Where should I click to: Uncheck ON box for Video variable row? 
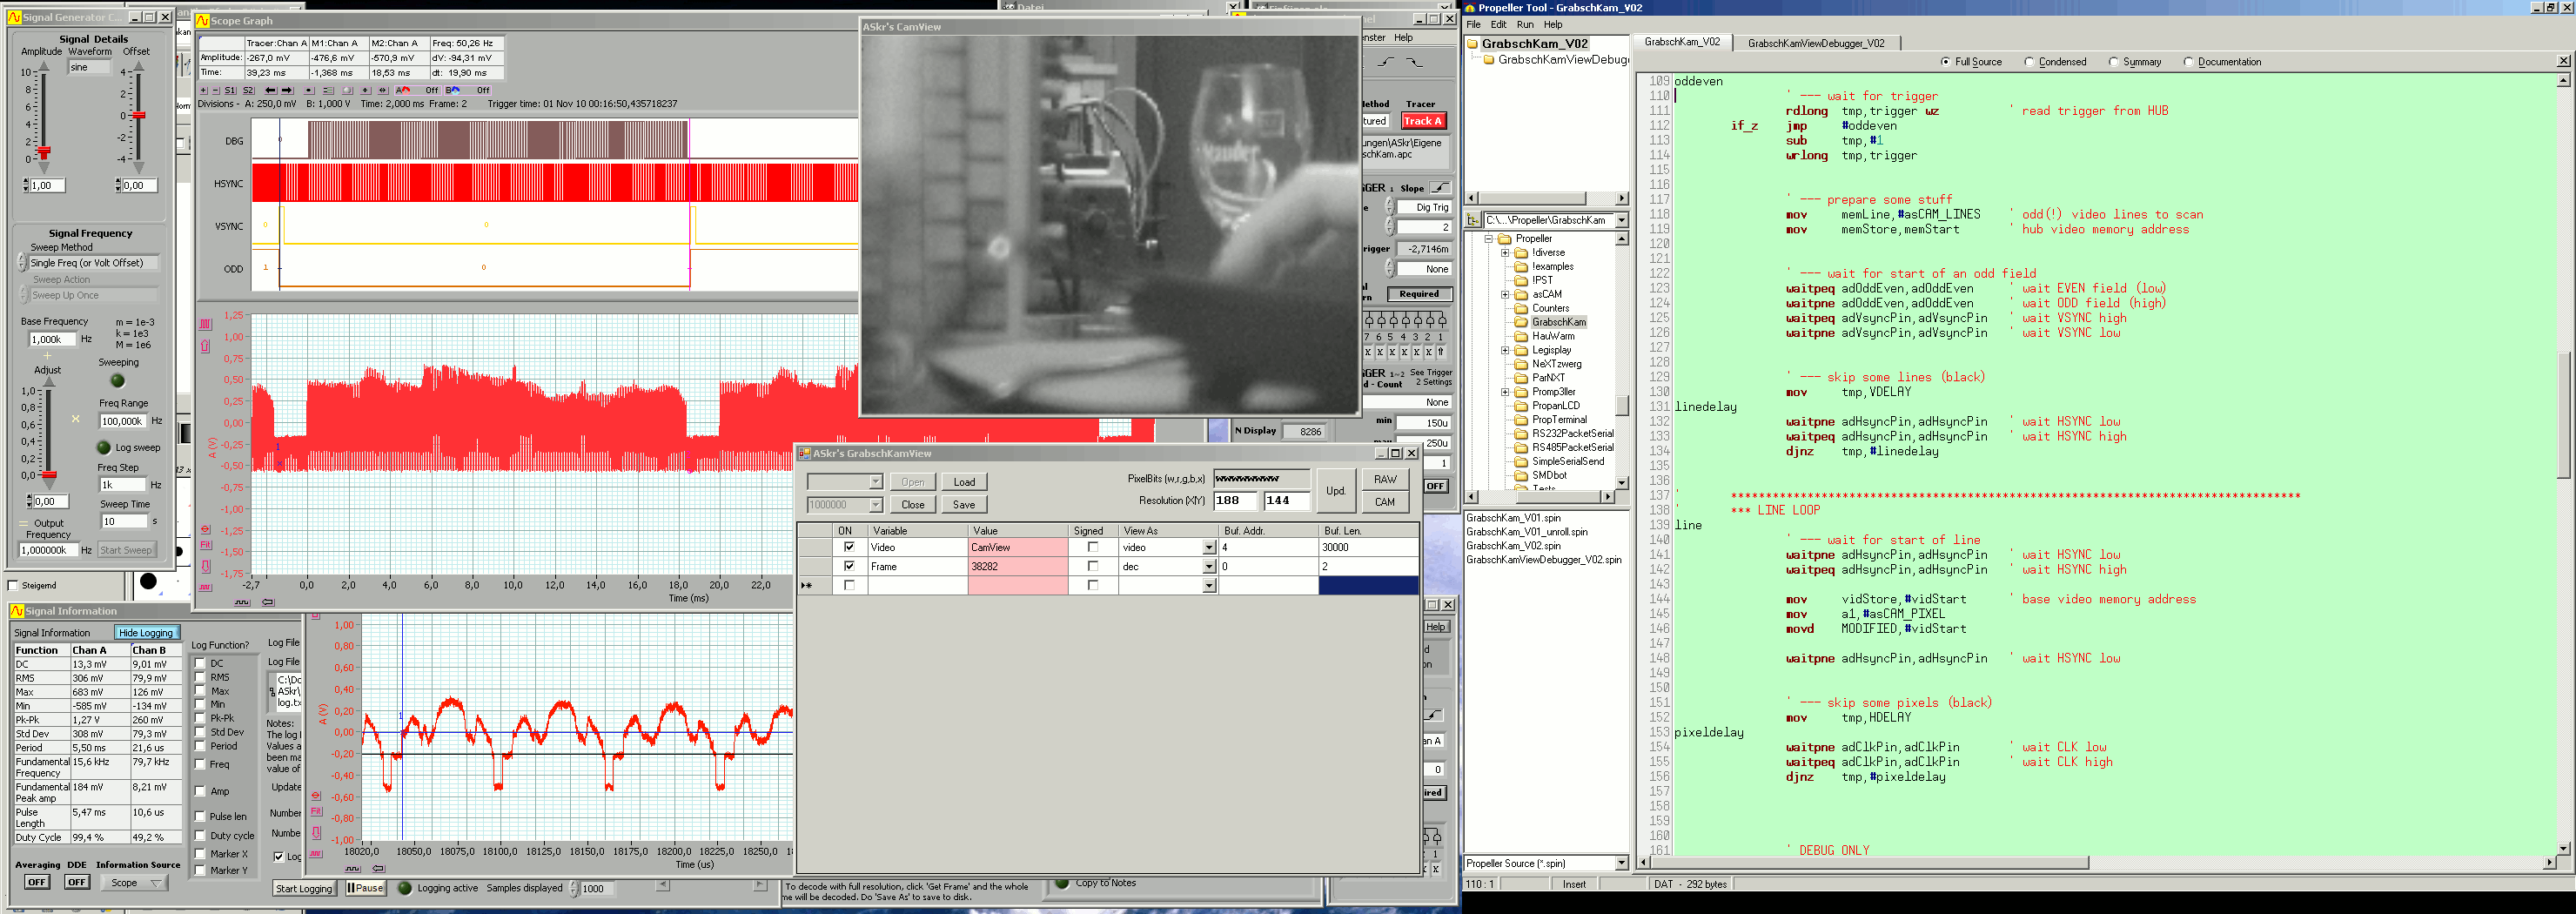click(x=849, y=547)
